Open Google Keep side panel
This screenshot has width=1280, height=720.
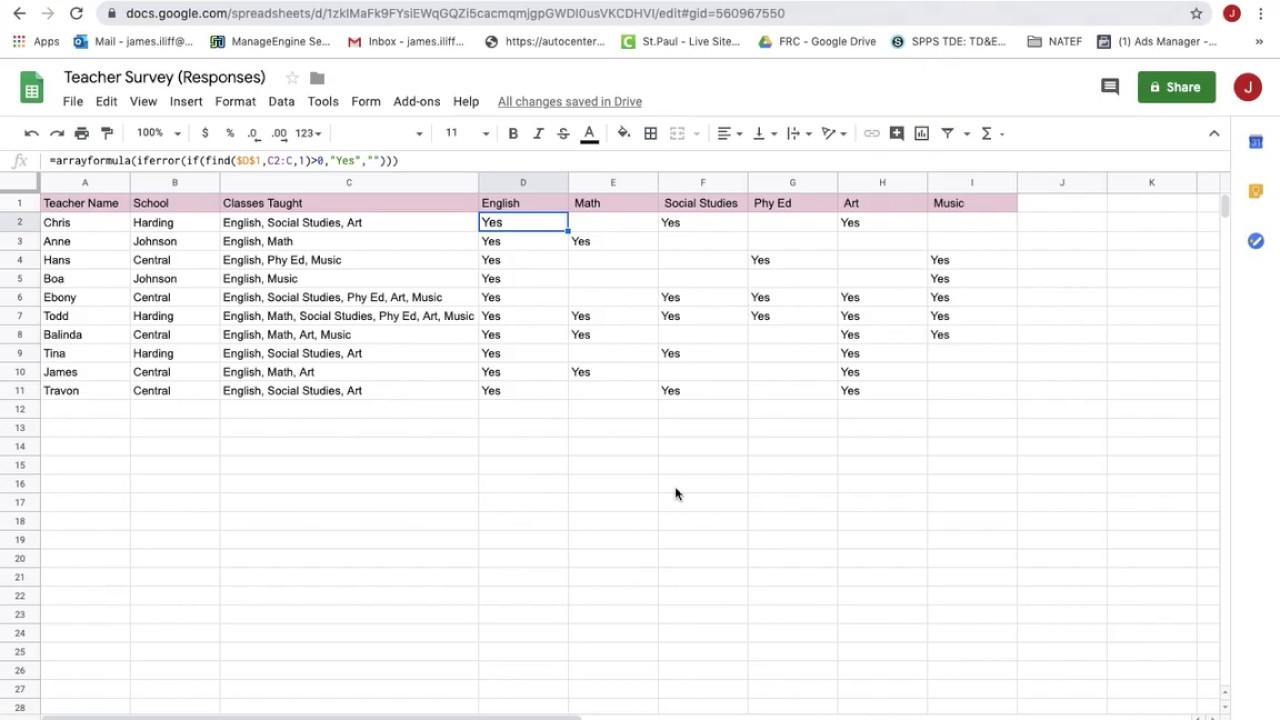click(x=1256, y=191)
